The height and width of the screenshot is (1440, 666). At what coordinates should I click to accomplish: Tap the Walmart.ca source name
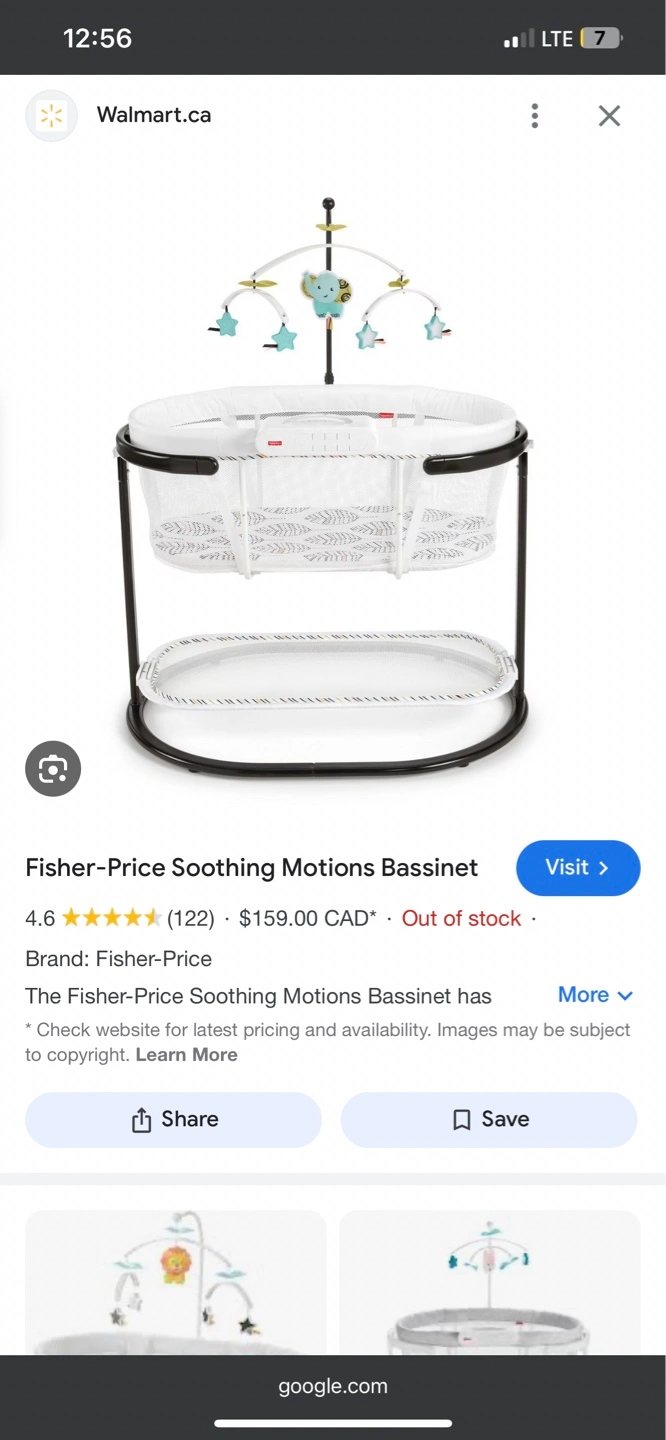(154, 115)
